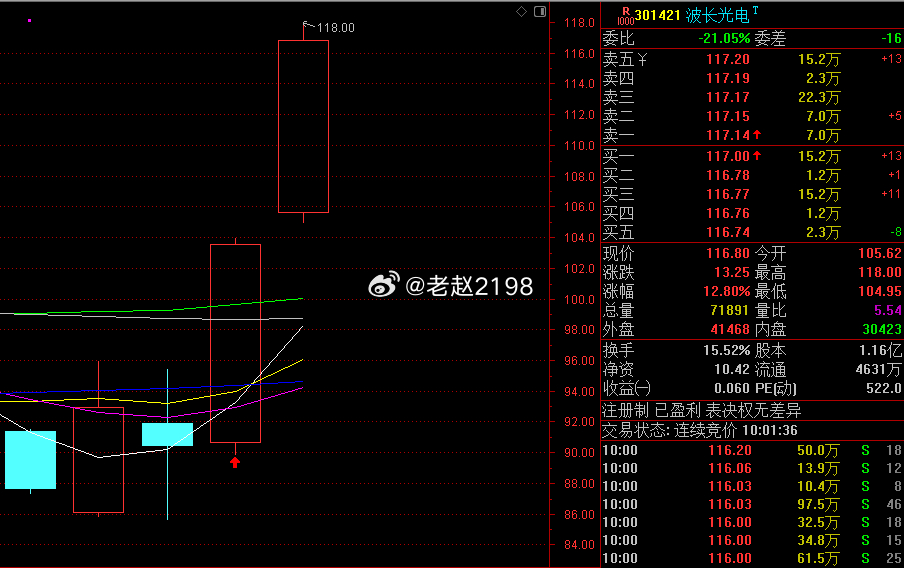Select the 买四 price 116.76

pos(728,213)
